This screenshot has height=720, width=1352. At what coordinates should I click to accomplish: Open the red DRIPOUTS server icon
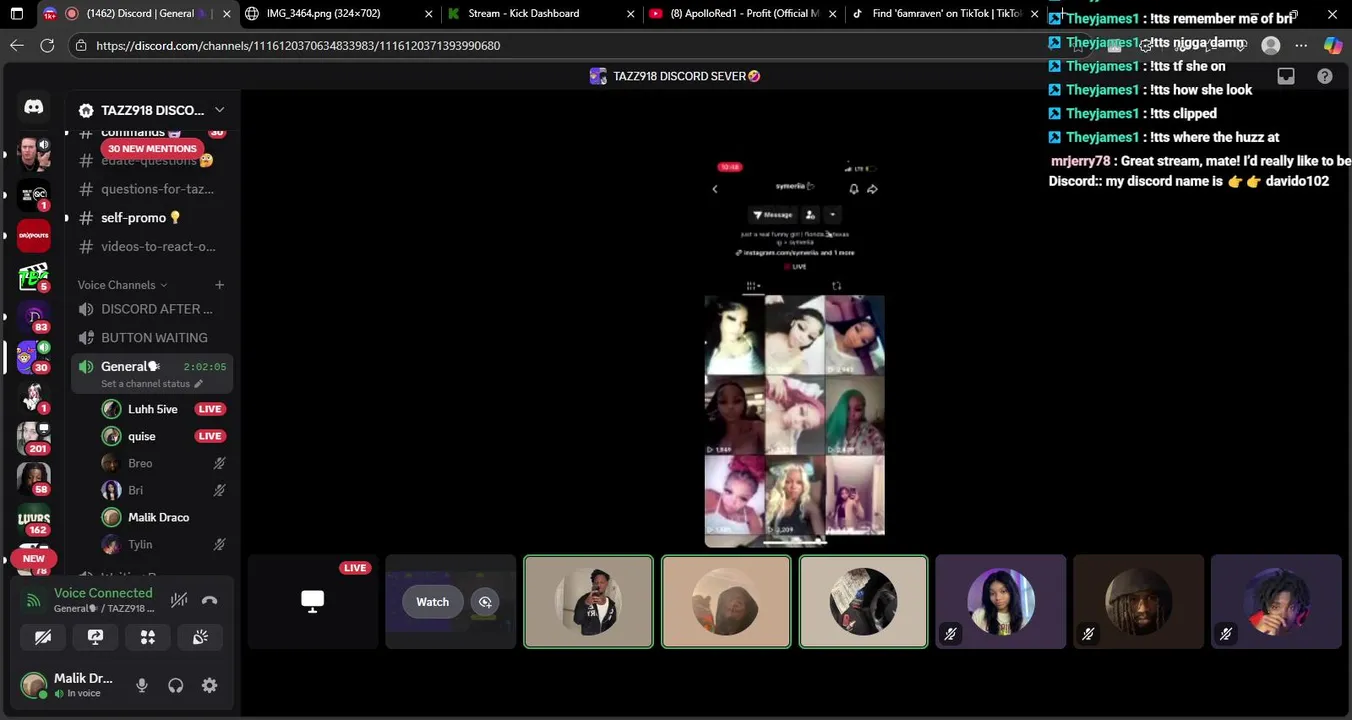(33, 236)
